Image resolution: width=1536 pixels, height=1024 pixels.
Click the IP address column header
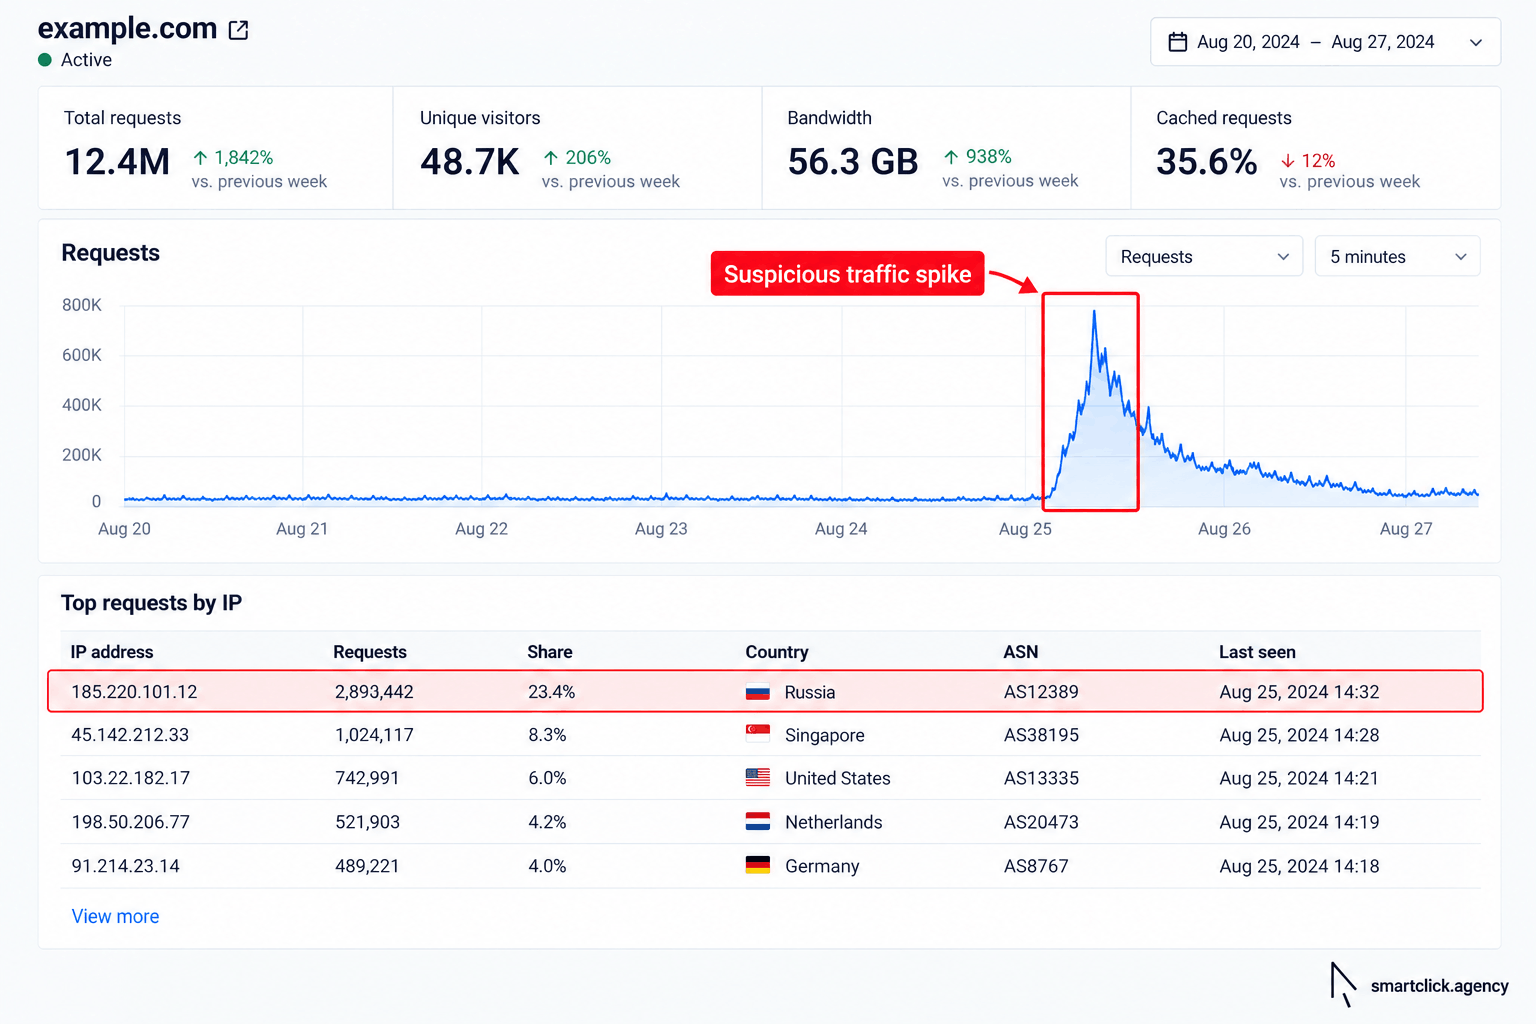coord(112,652)
